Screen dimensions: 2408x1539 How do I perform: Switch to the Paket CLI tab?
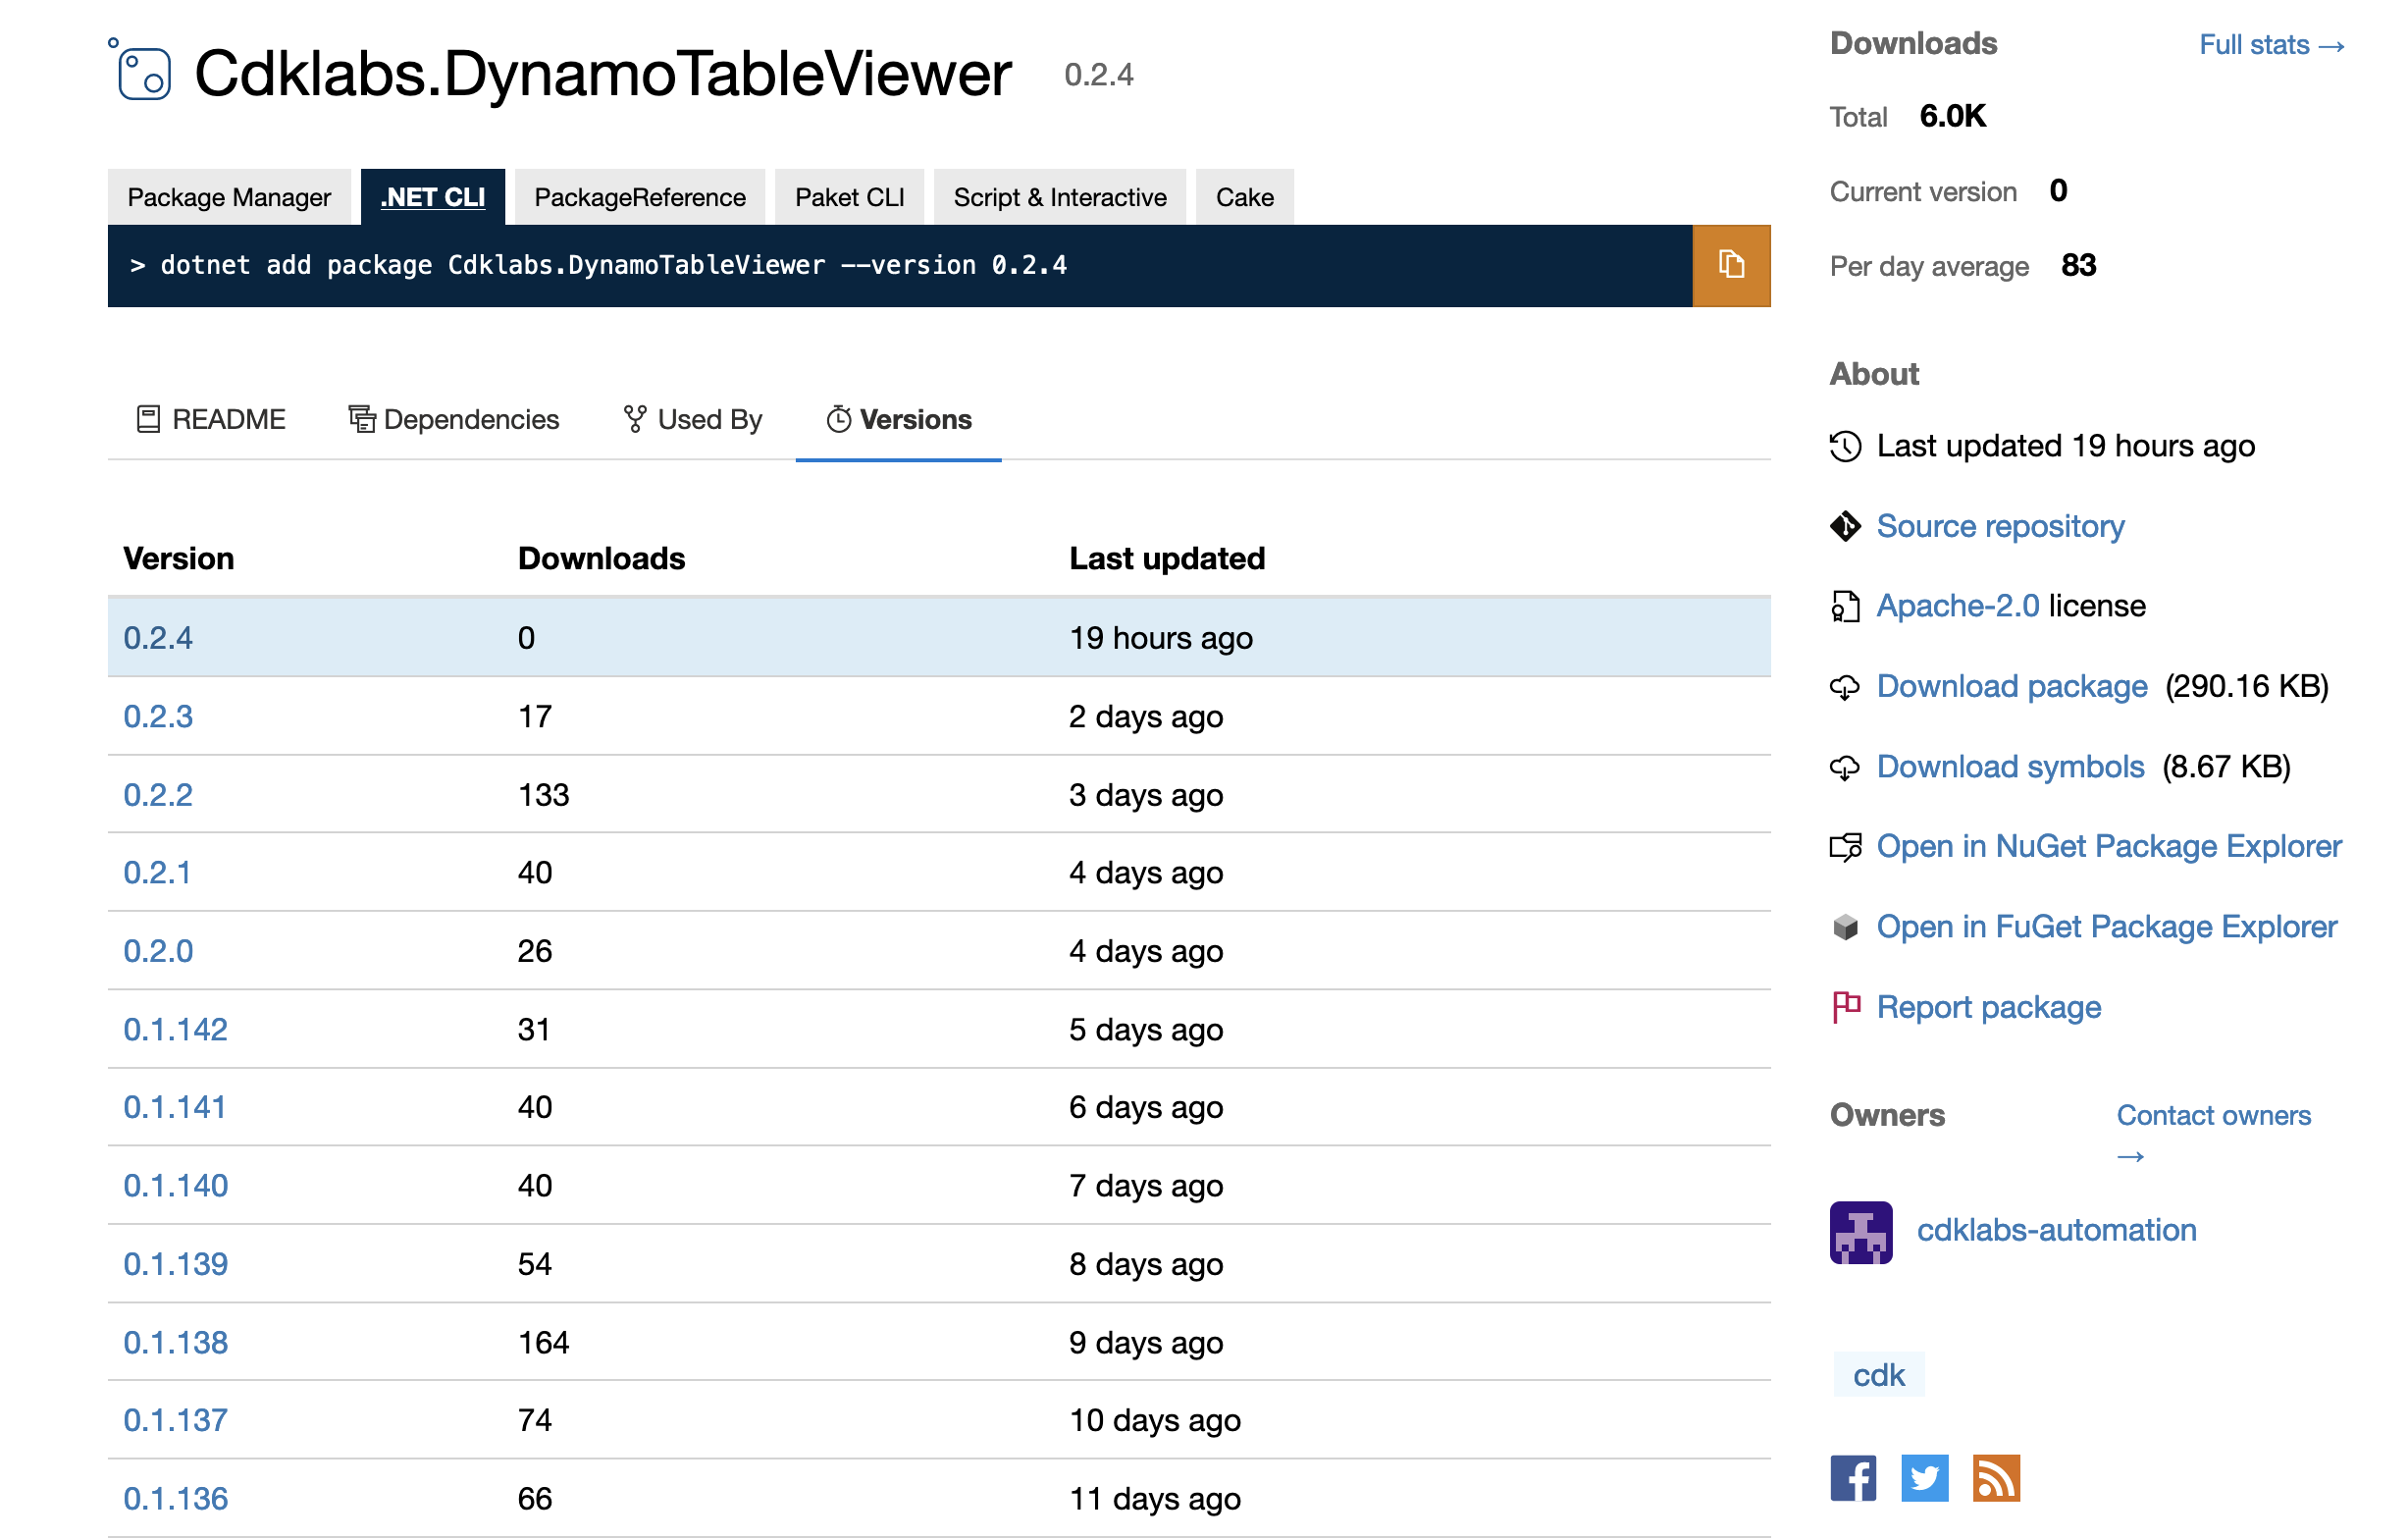coord(849,197)
